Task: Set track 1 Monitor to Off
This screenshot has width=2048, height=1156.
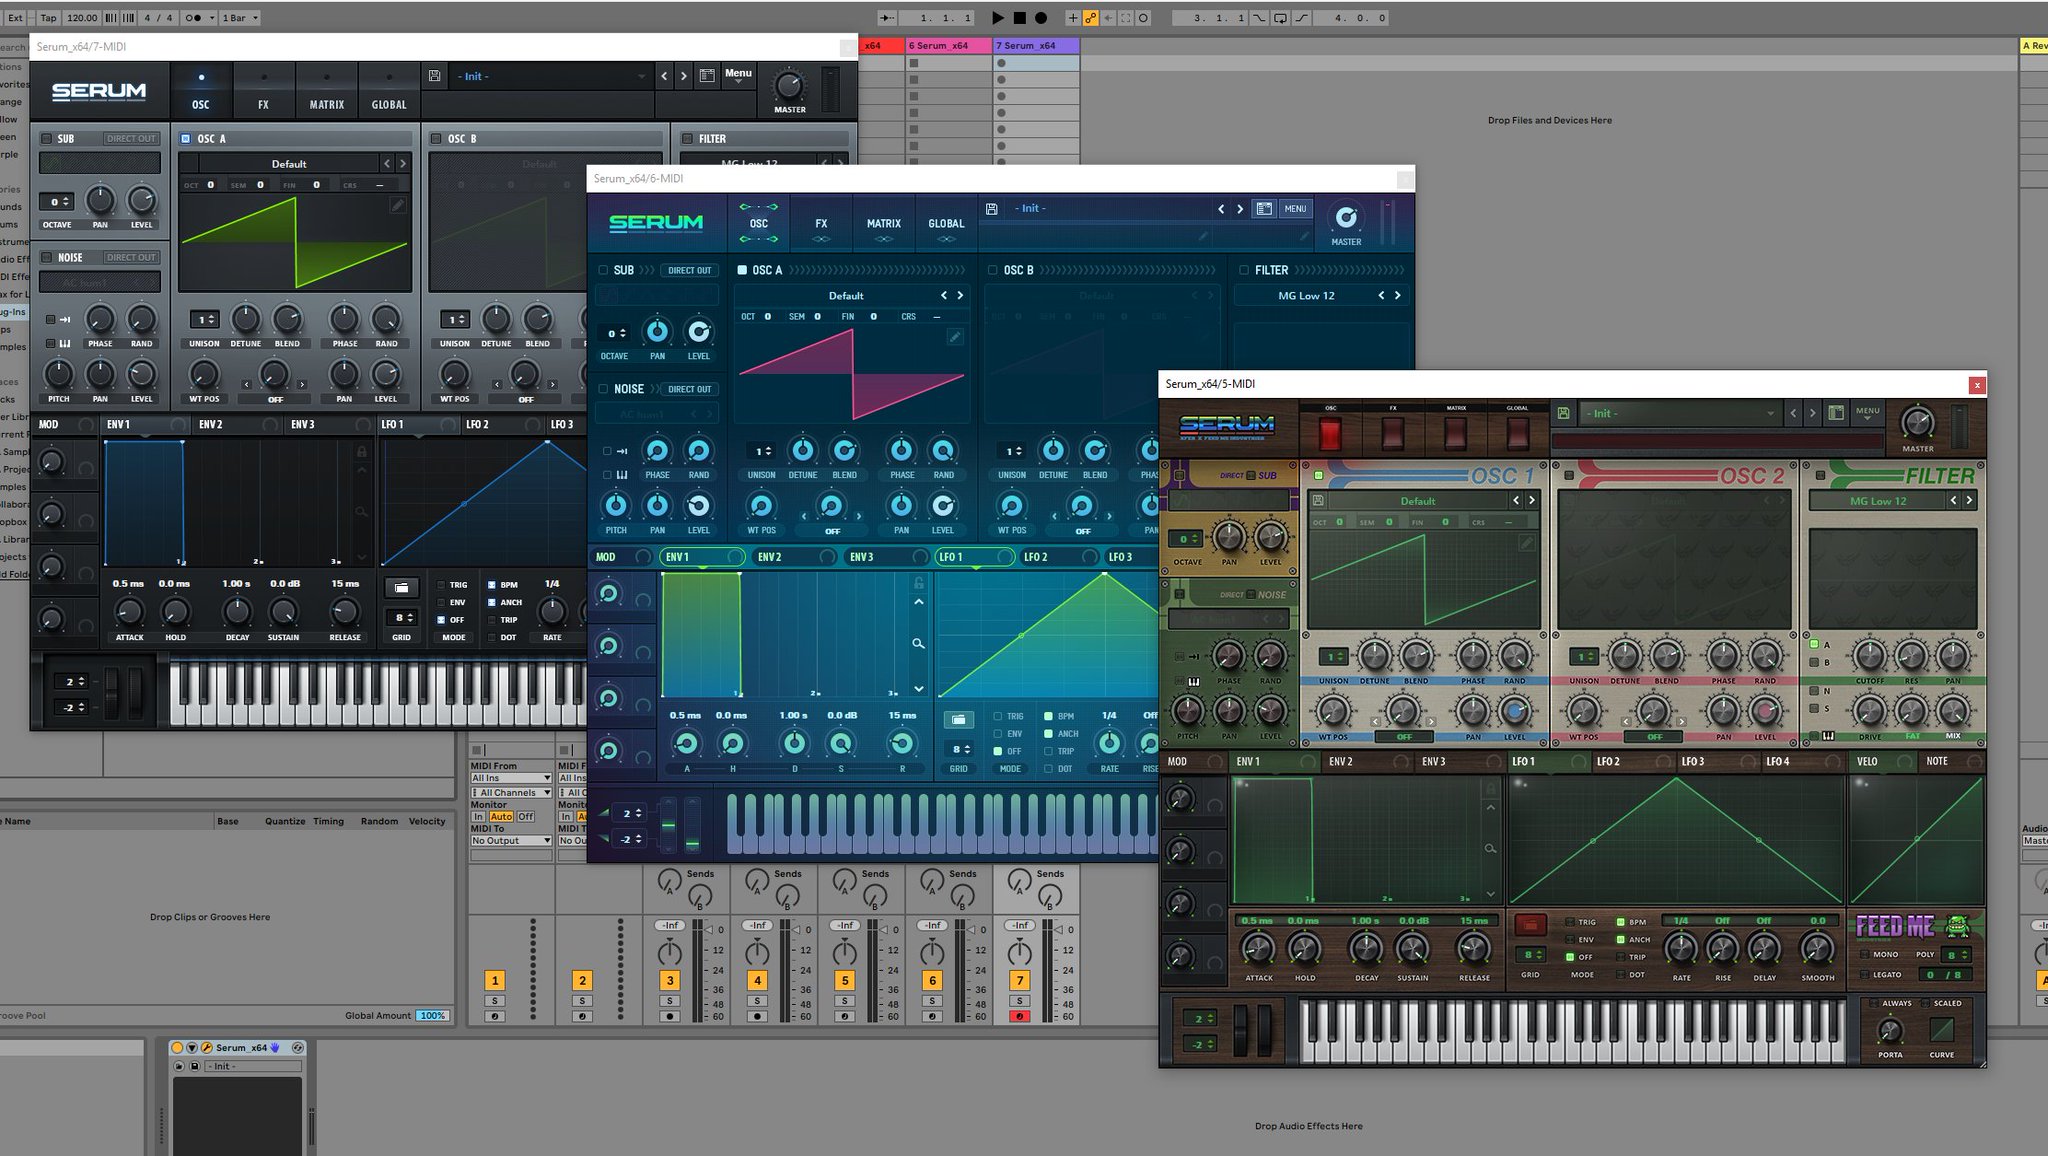Action: tap(525, 816)
